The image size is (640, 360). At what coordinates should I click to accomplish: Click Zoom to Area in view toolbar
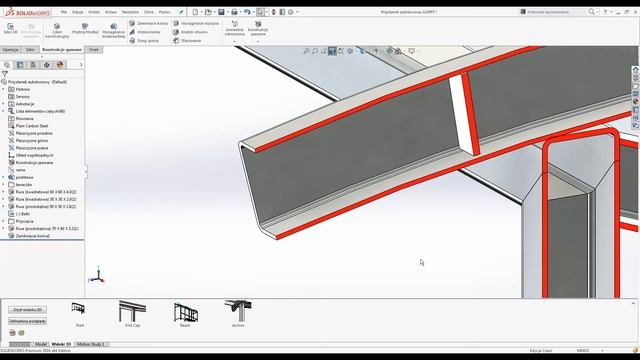(x=315, y=51)
